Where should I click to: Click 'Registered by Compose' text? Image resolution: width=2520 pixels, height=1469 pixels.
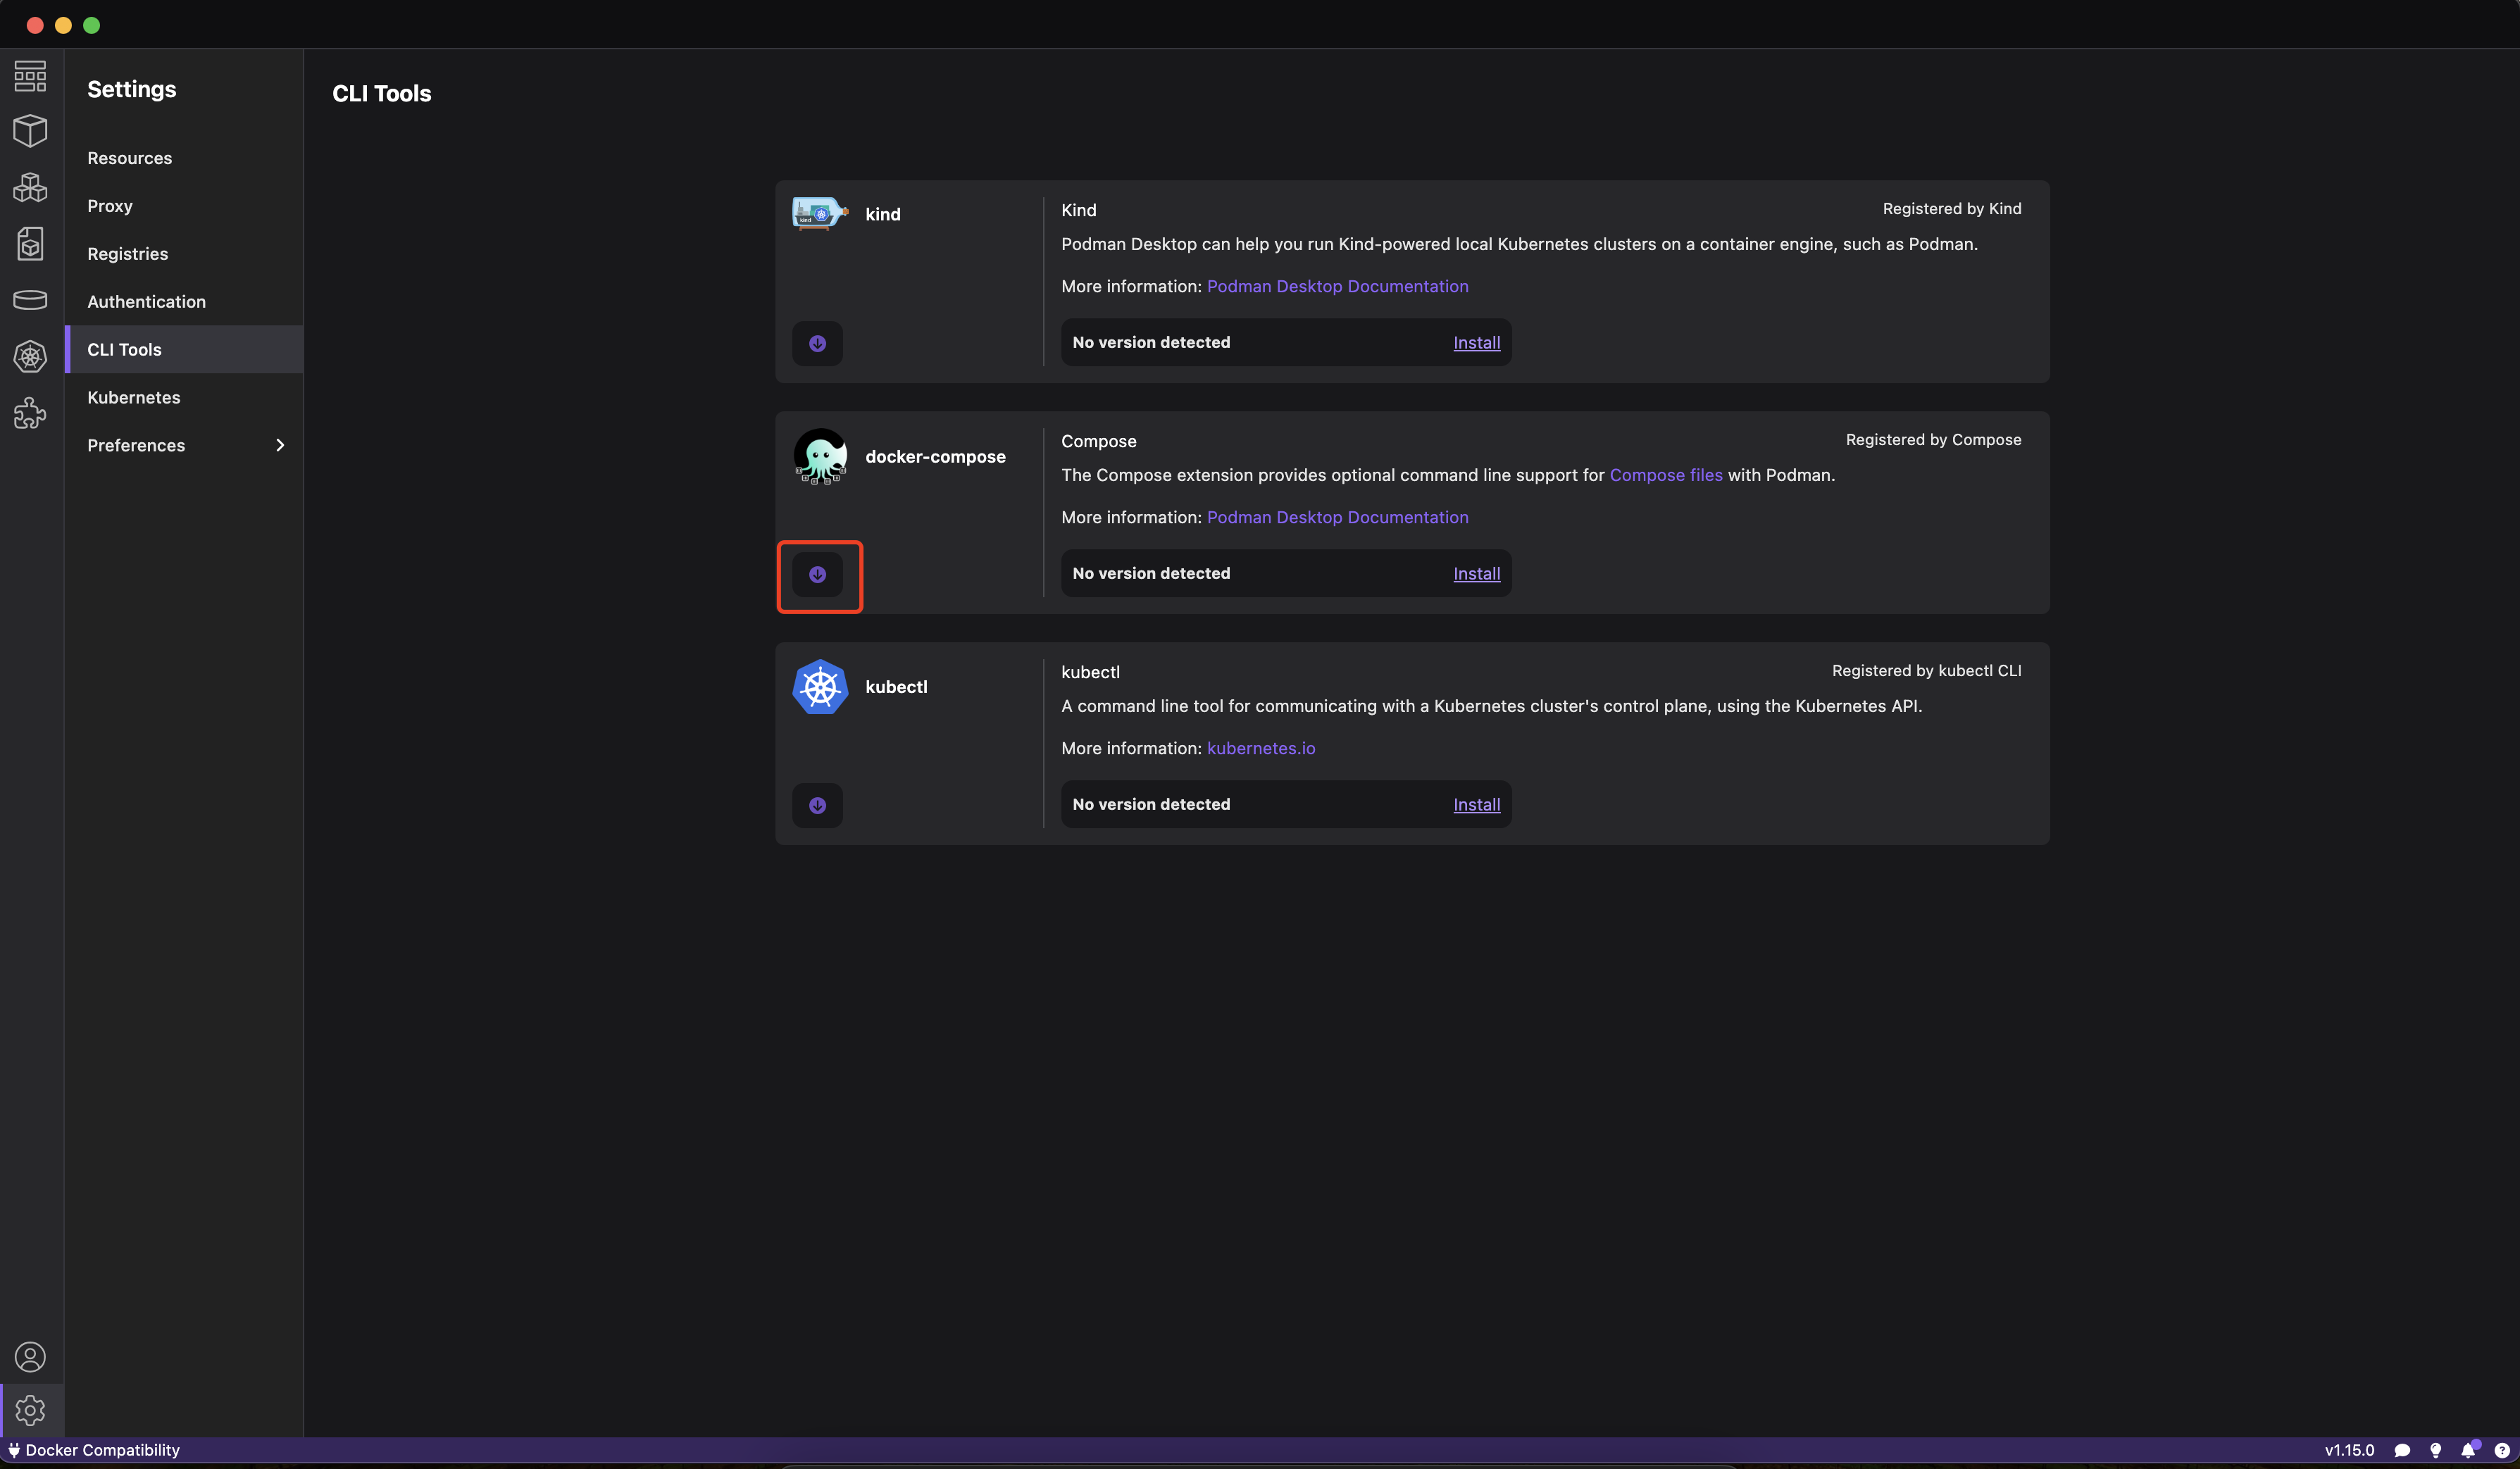click(x=1933, y=440)
